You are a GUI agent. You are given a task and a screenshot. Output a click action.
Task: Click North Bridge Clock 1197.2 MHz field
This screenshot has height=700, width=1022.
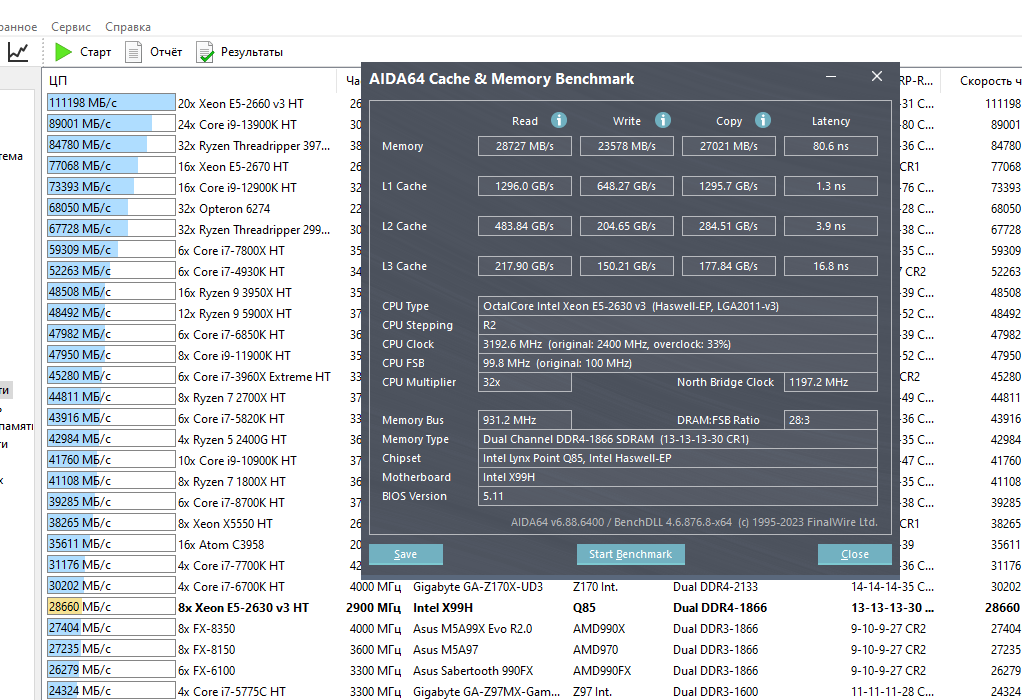[830, 382]
